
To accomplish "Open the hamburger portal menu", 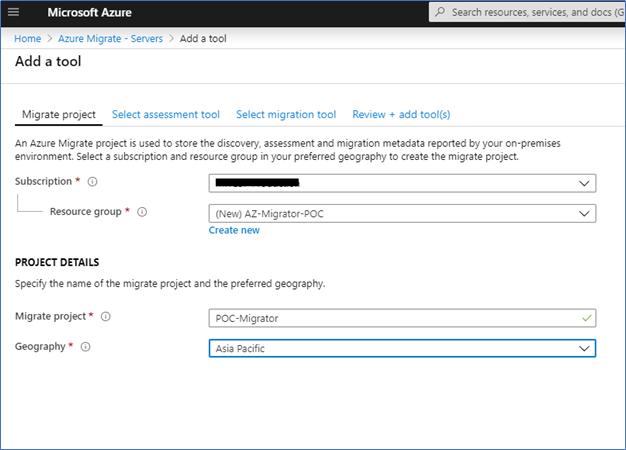I will (x=13, y=12).
